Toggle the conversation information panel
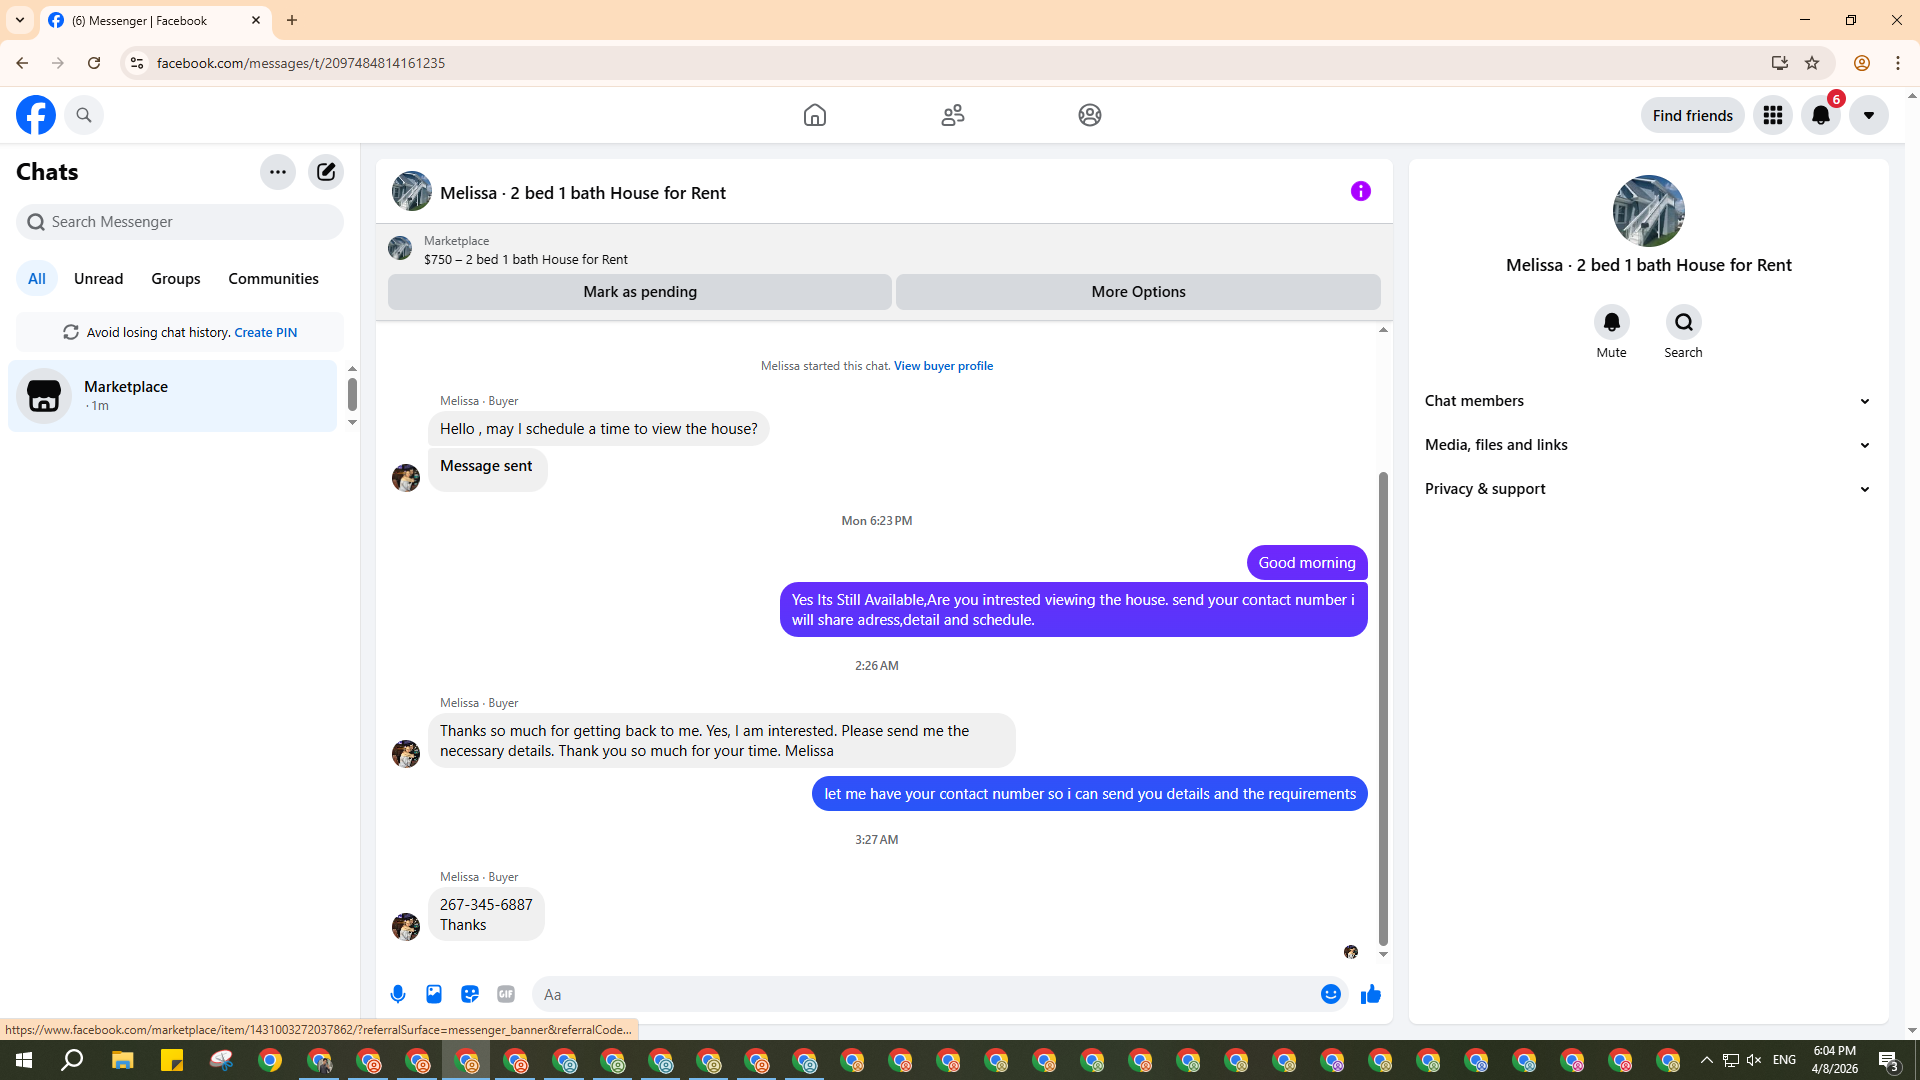This screenshot has height=1080, width=1920. click(x=1360, y=191)
